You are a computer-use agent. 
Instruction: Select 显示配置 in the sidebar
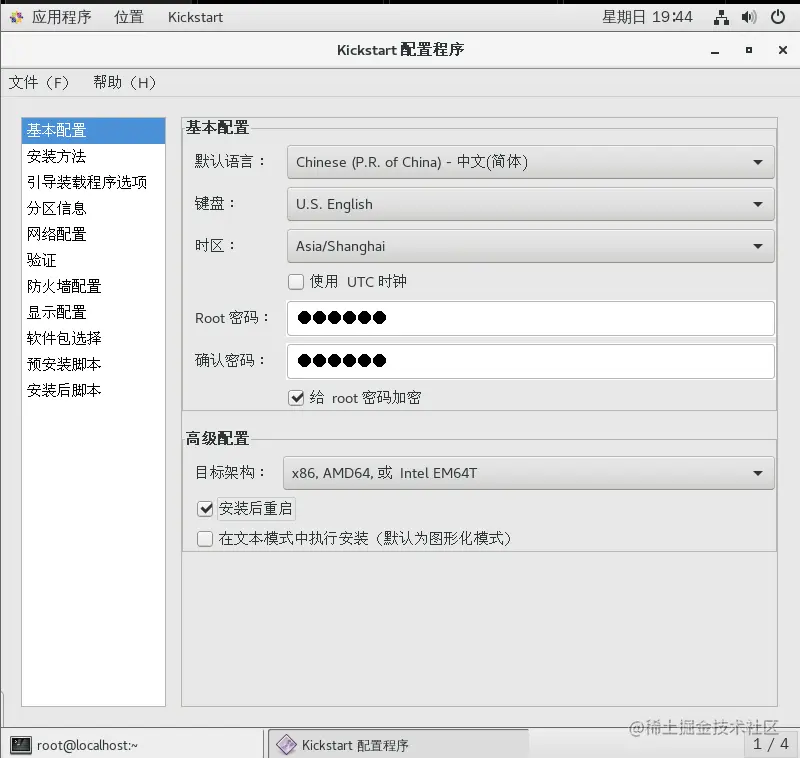[93, 312]
